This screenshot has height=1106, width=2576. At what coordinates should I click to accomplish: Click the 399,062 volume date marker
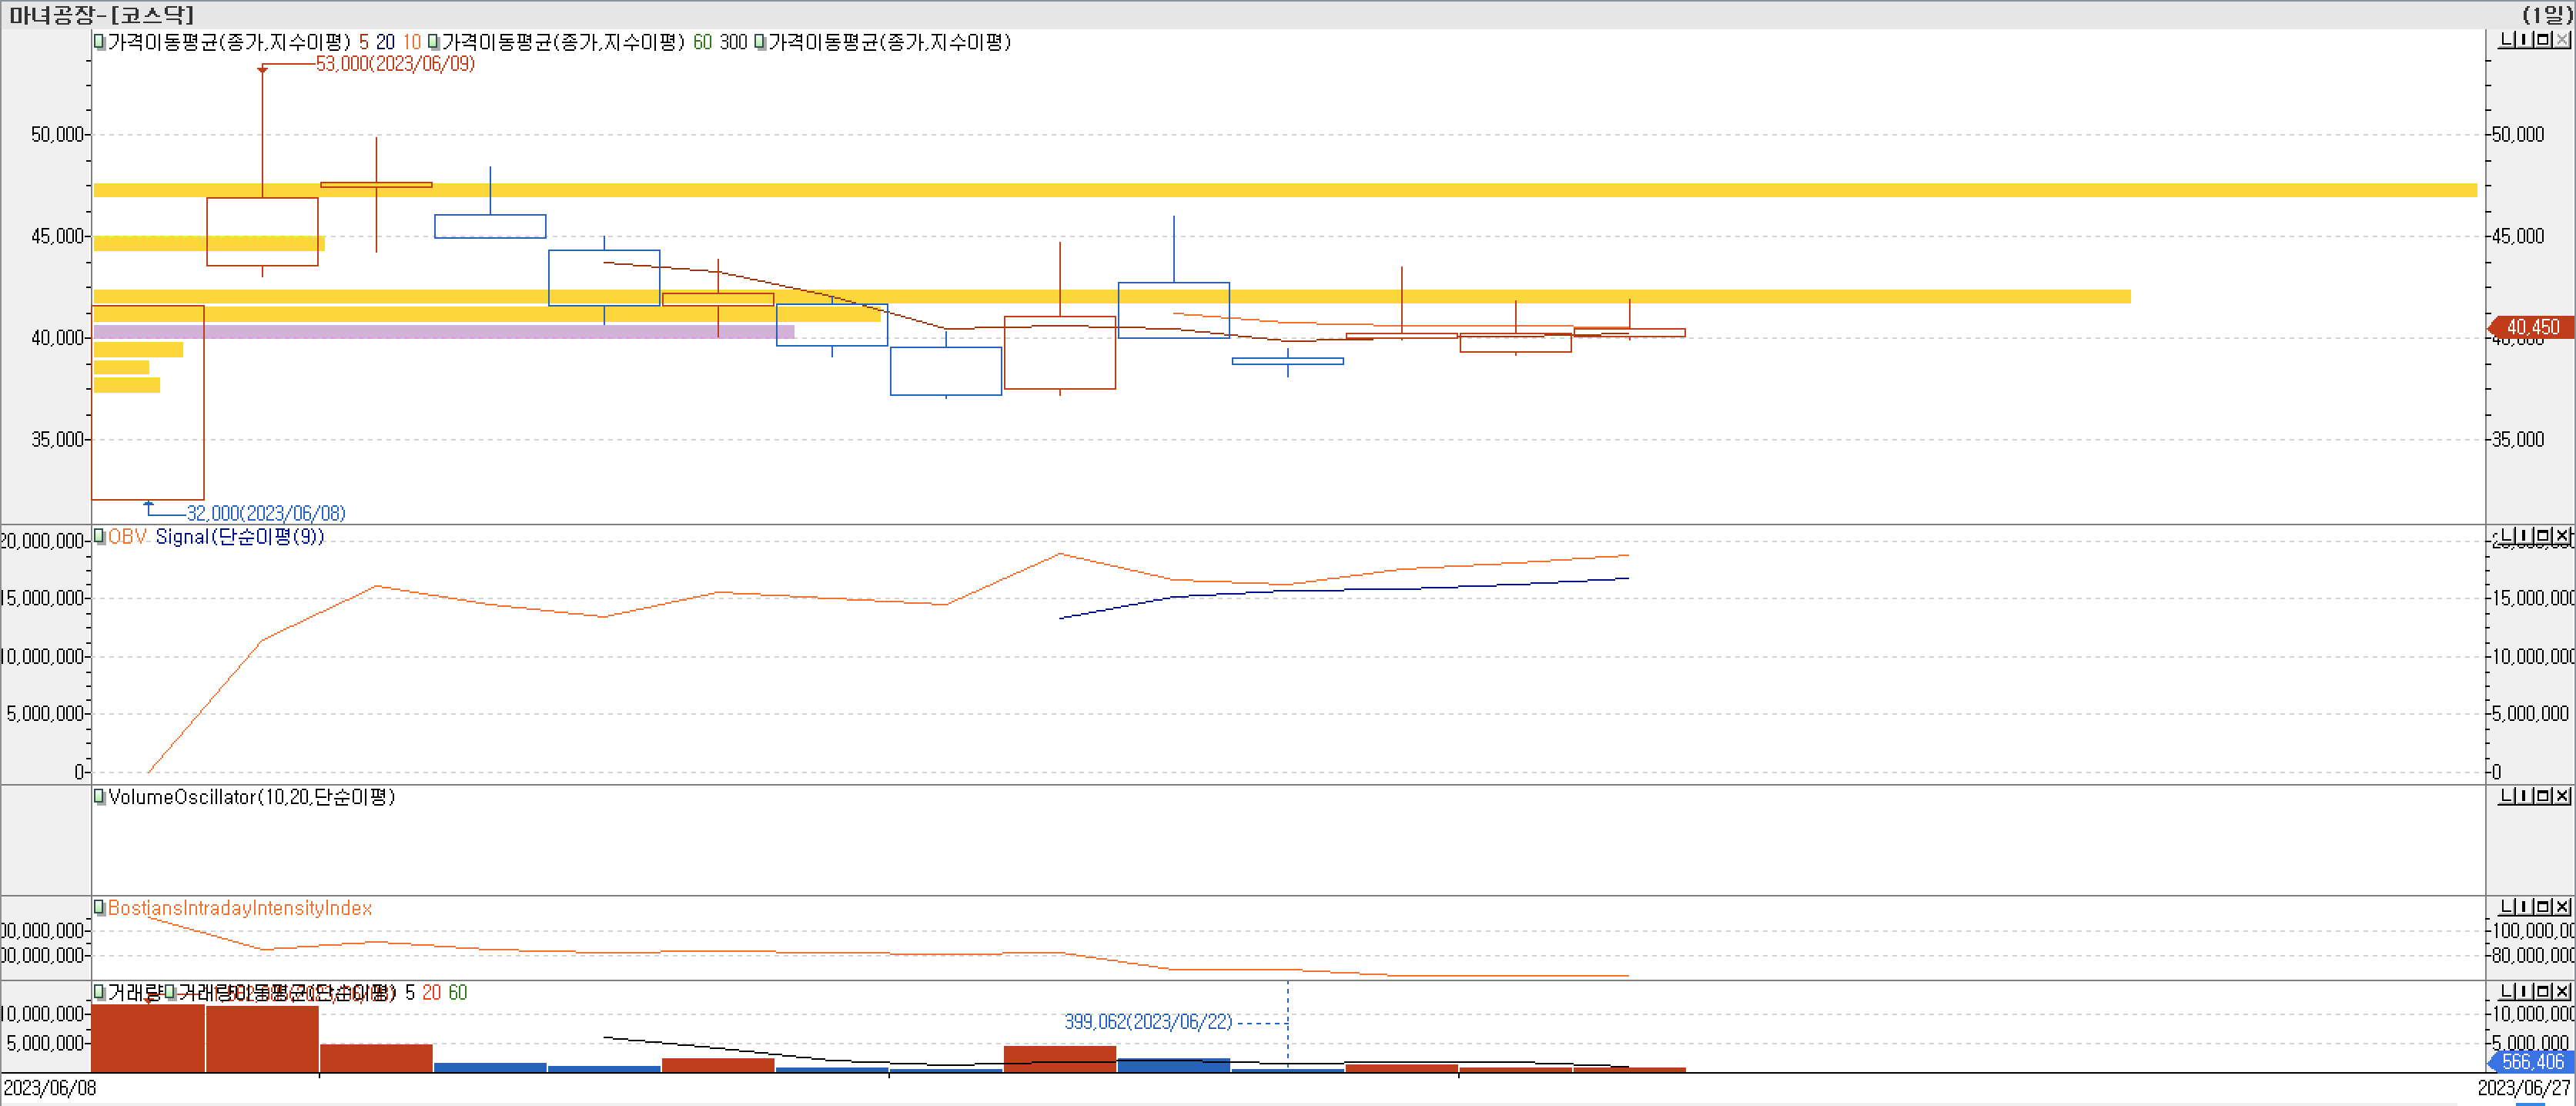tap(1147, 1022)
